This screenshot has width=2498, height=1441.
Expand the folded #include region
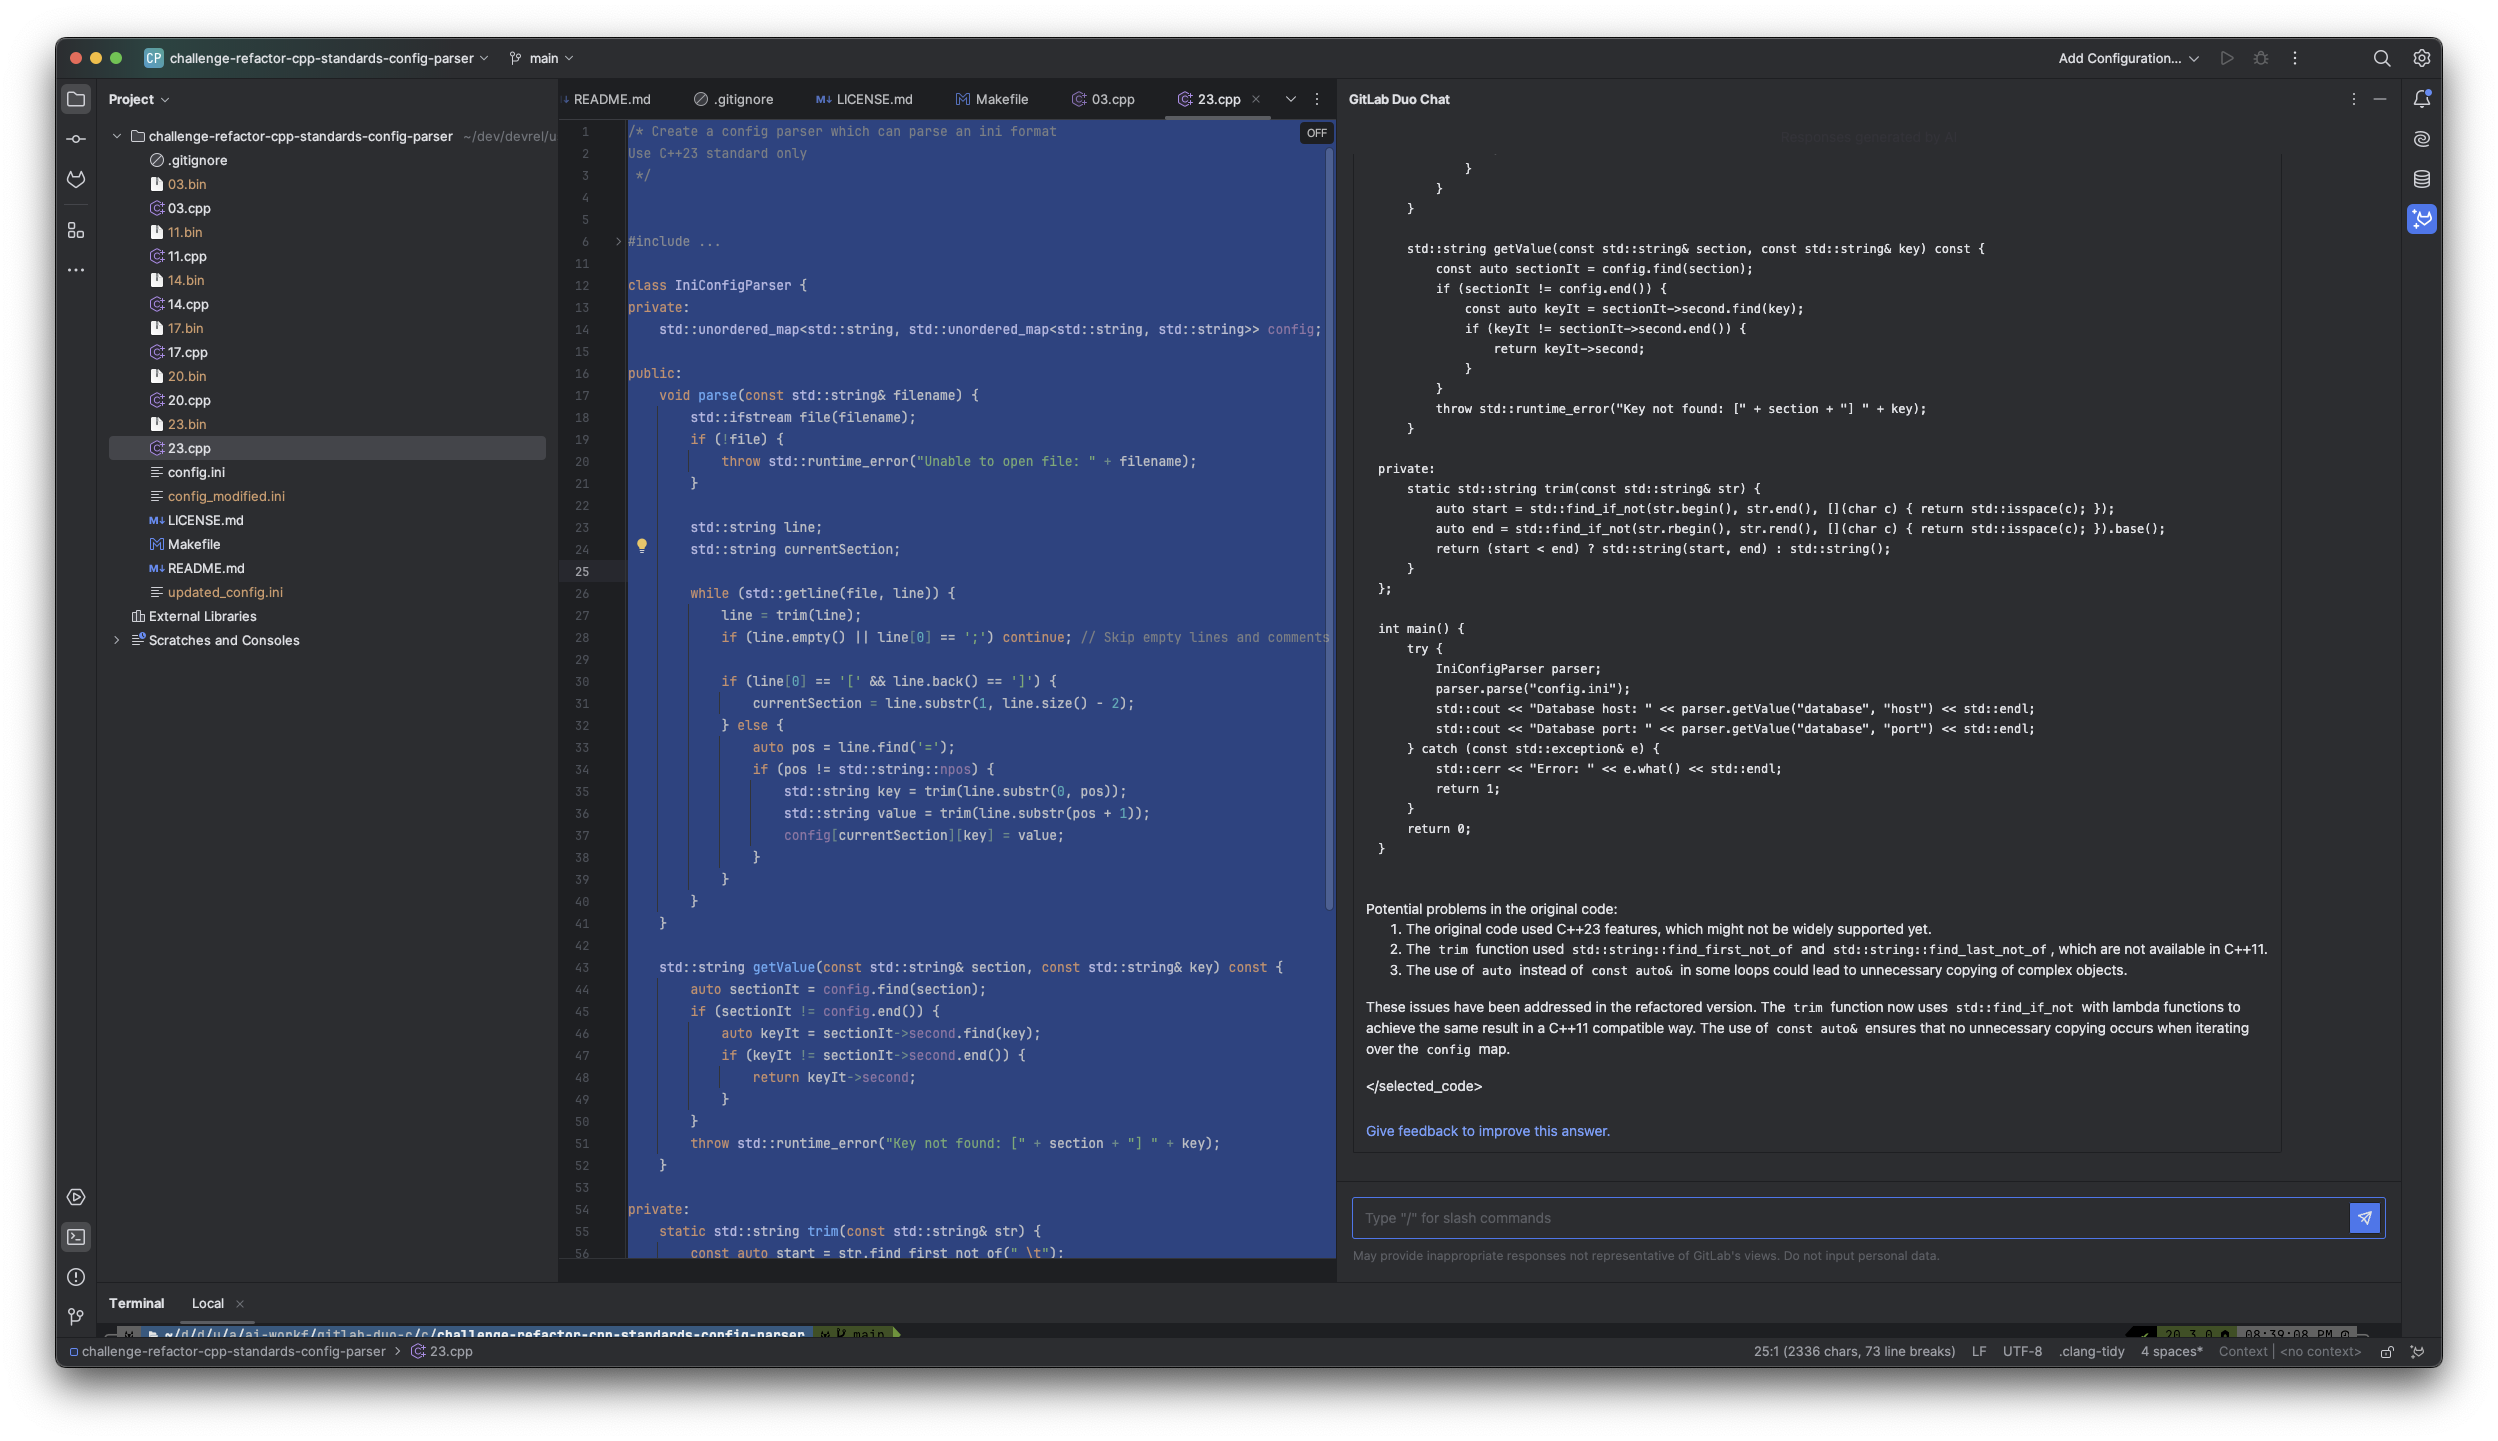(x=618, y=241)
